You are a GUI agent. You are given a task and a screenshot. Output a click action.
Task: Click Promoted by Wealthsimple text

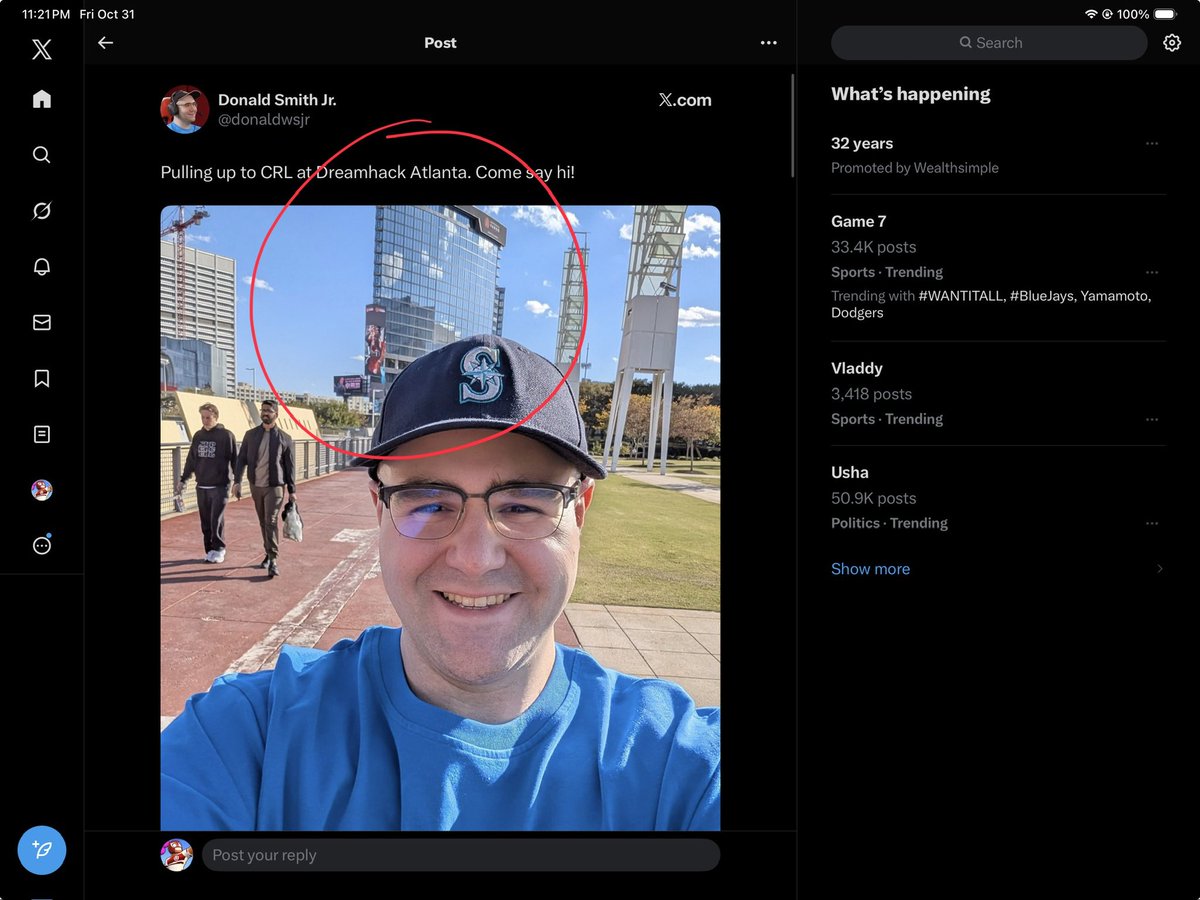(915, 168)
